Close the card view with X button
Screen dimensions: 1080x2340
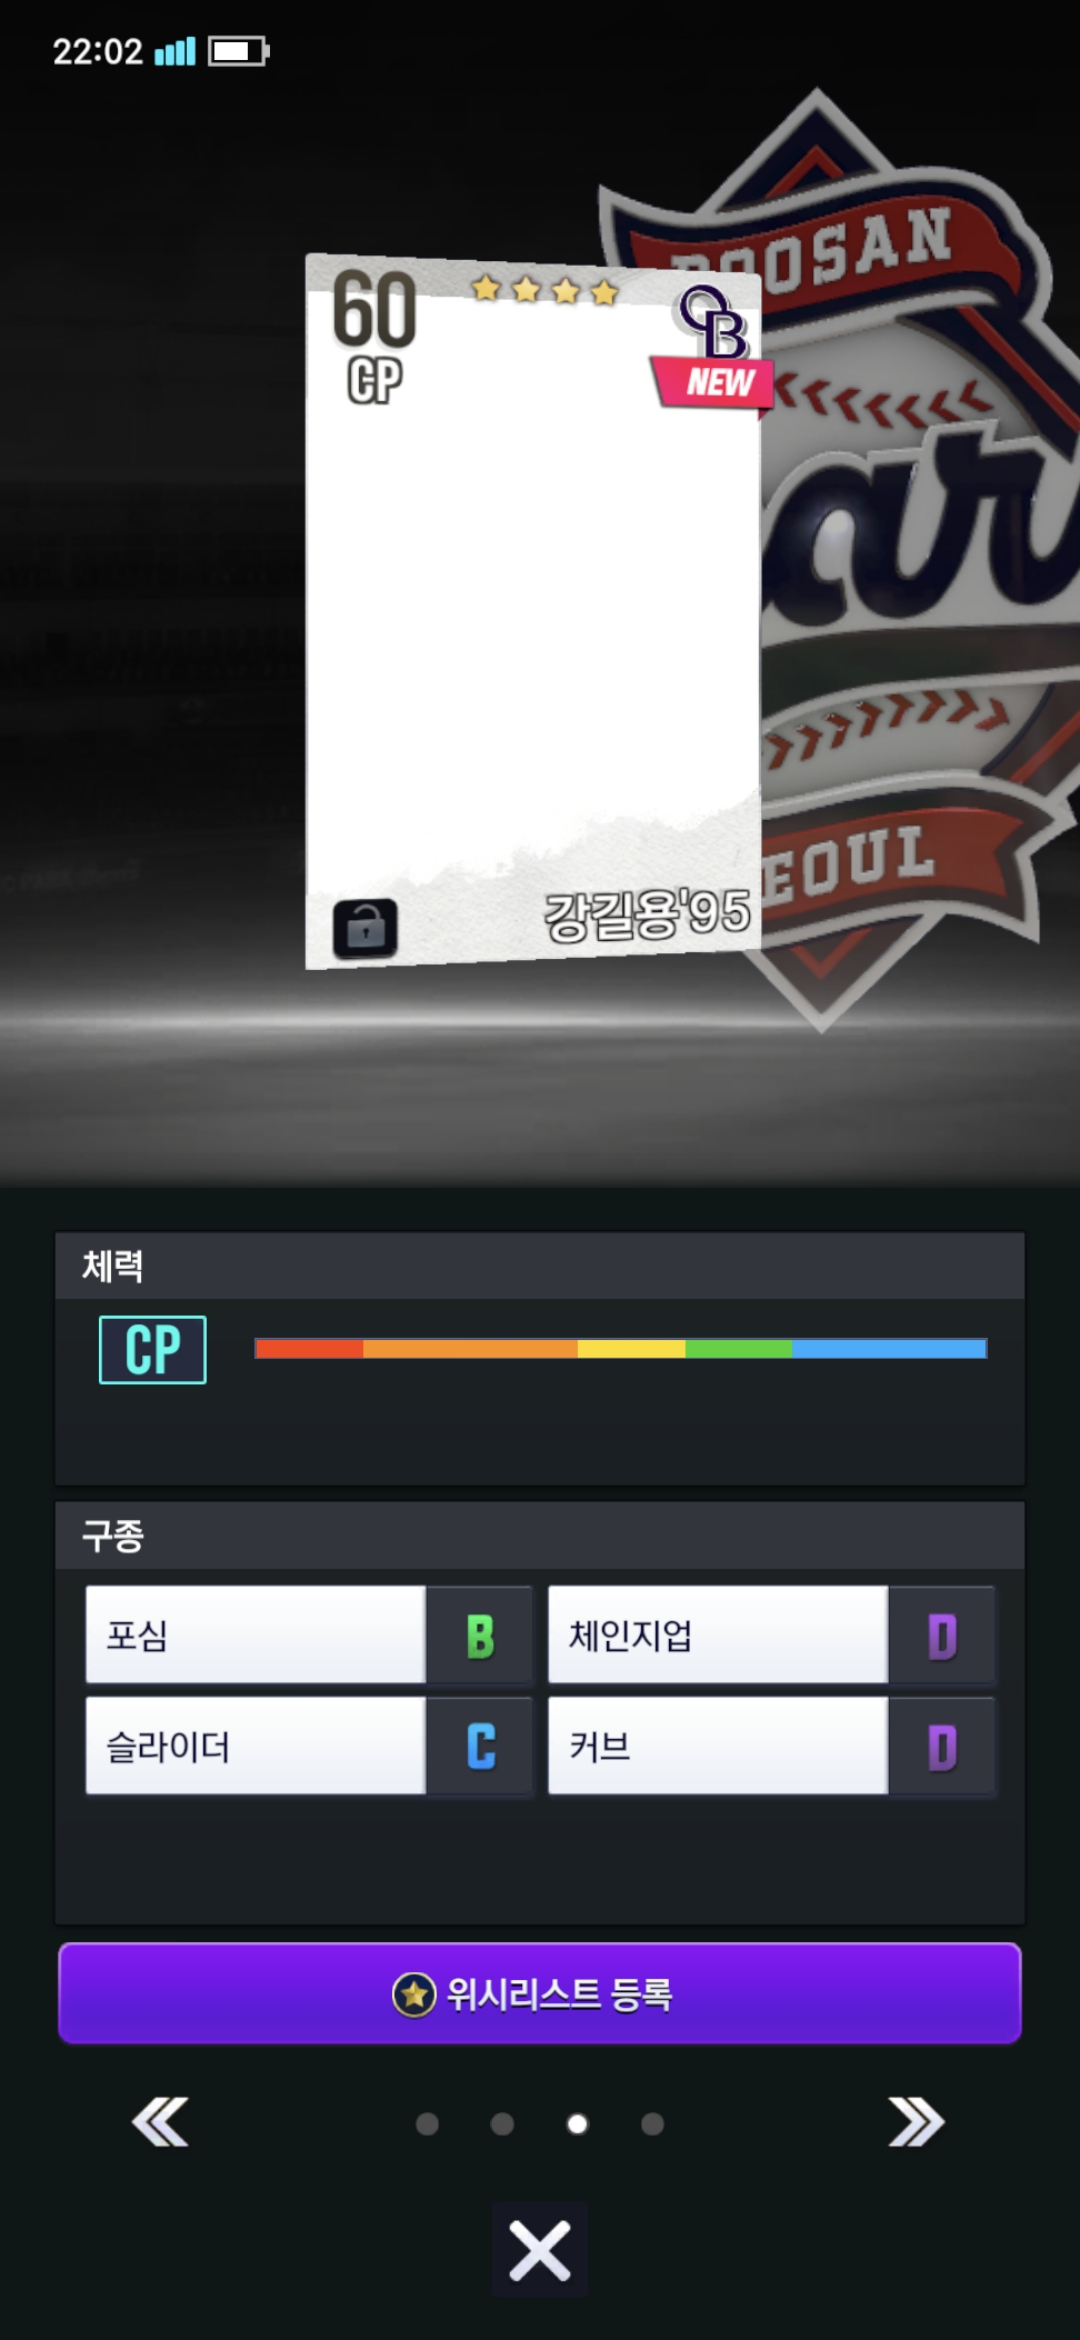(x=540, y=2250)
